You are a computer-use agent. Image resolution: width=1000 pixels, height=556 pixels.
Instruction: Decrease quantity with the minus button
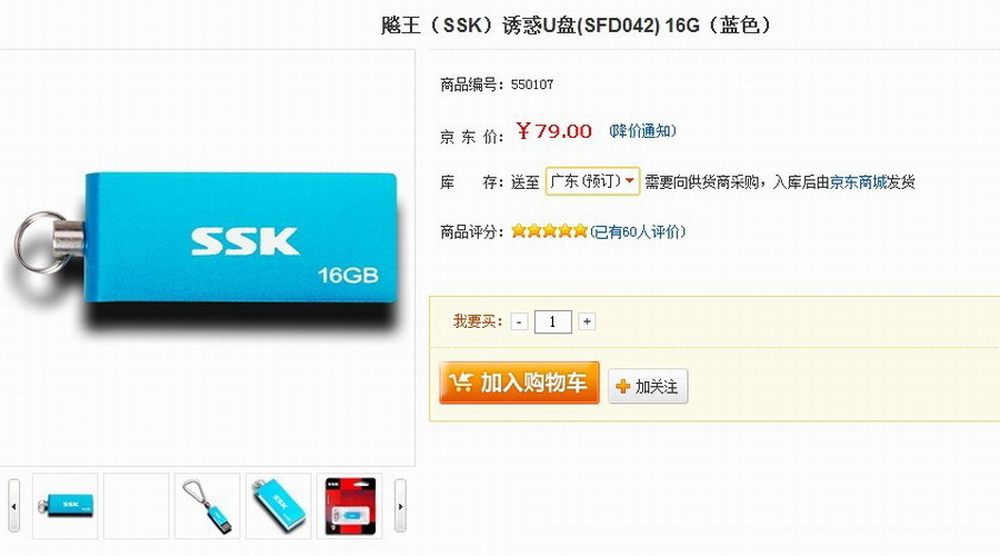(x=519, y=322)
